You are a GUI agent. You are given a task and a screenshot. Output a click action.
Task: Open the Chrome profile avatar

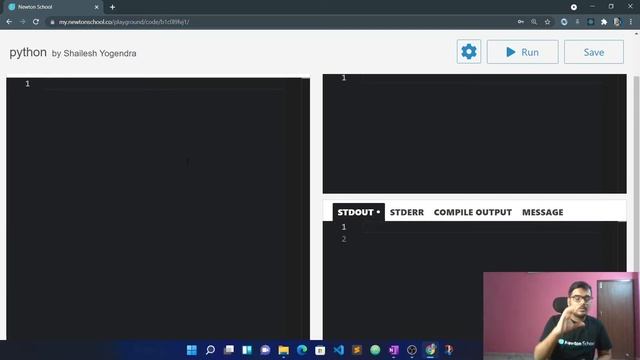point(617,22)
